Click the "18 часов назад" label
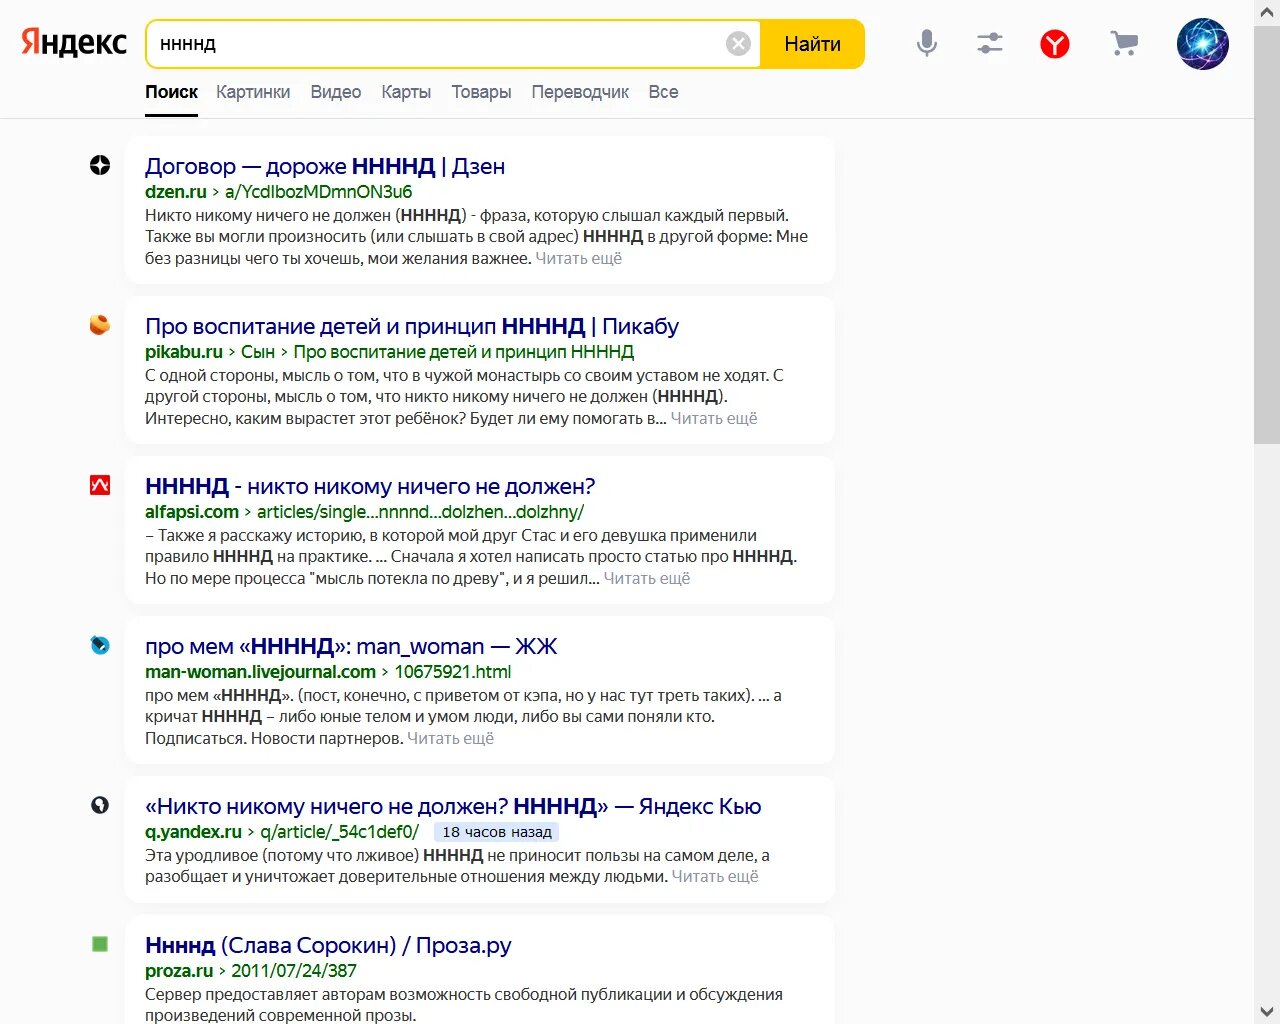The height and width of the screenshot is (1024, 1280). 497,832
